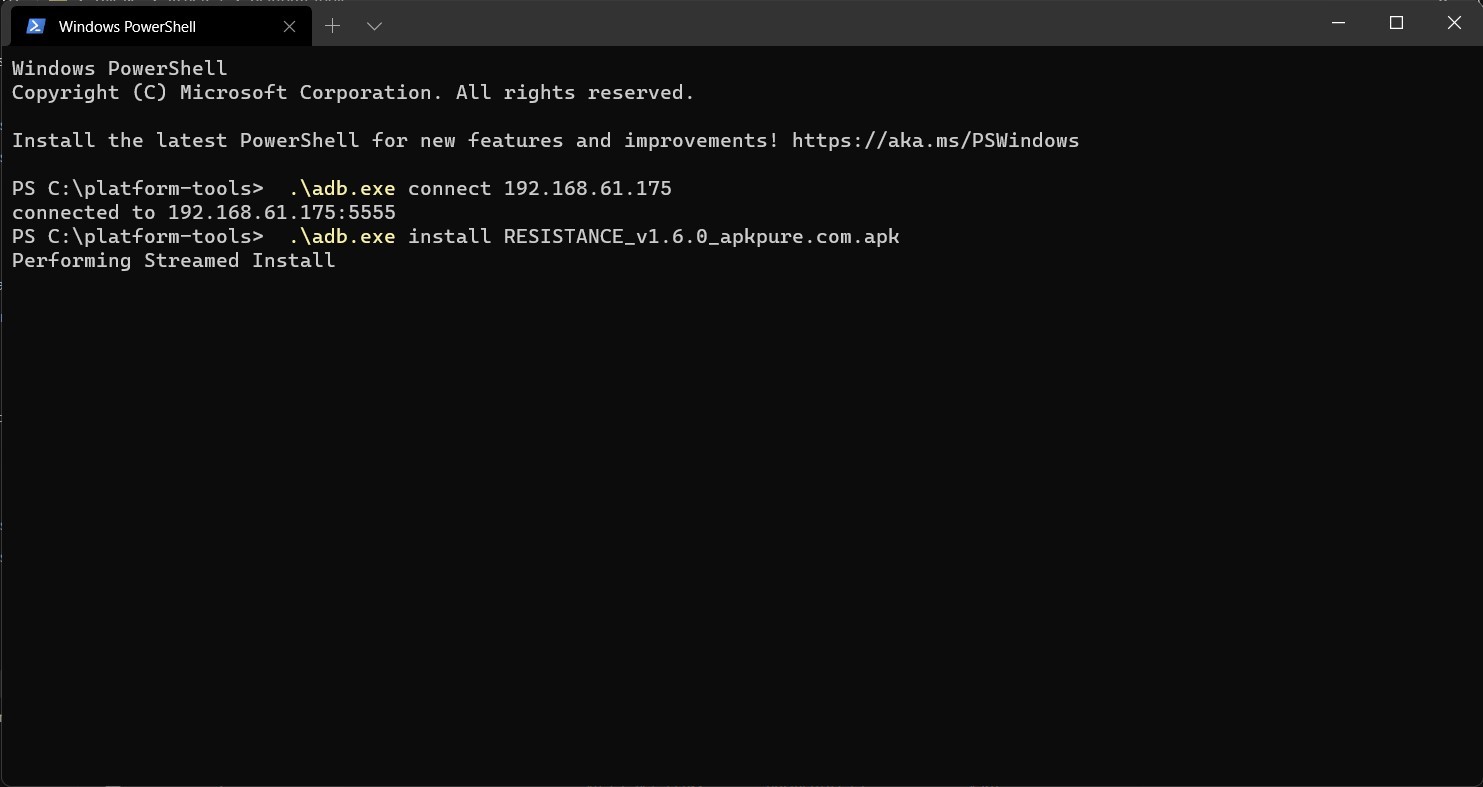Close the Windows PowerShell tab
This screenshot has width=1483, height=787.
[289, 26]
